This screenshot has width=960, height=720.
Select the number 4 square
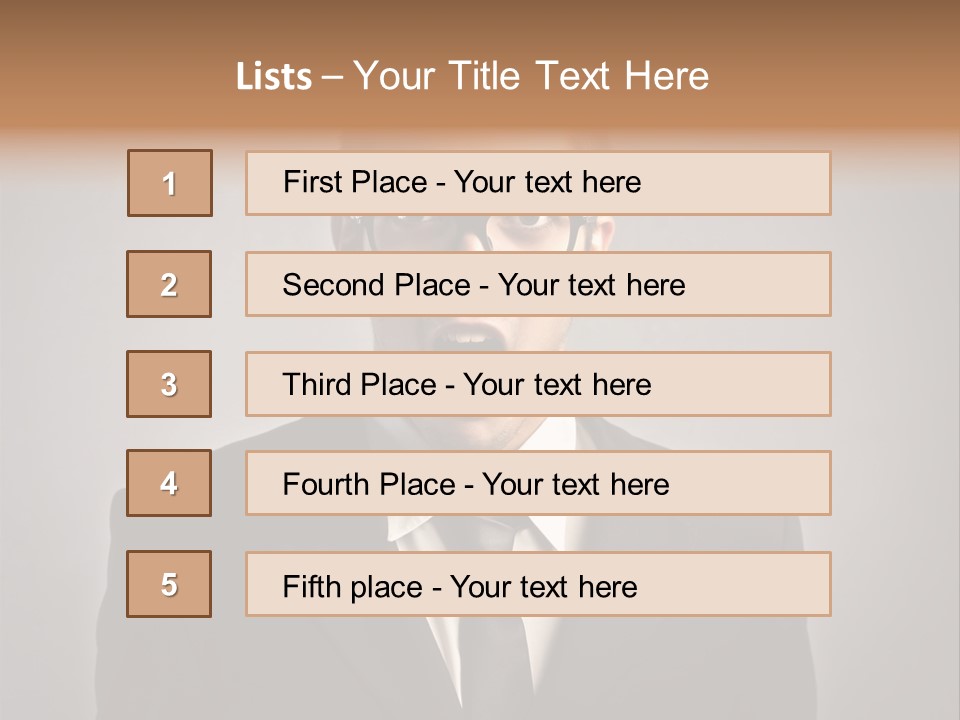[169, 483]
